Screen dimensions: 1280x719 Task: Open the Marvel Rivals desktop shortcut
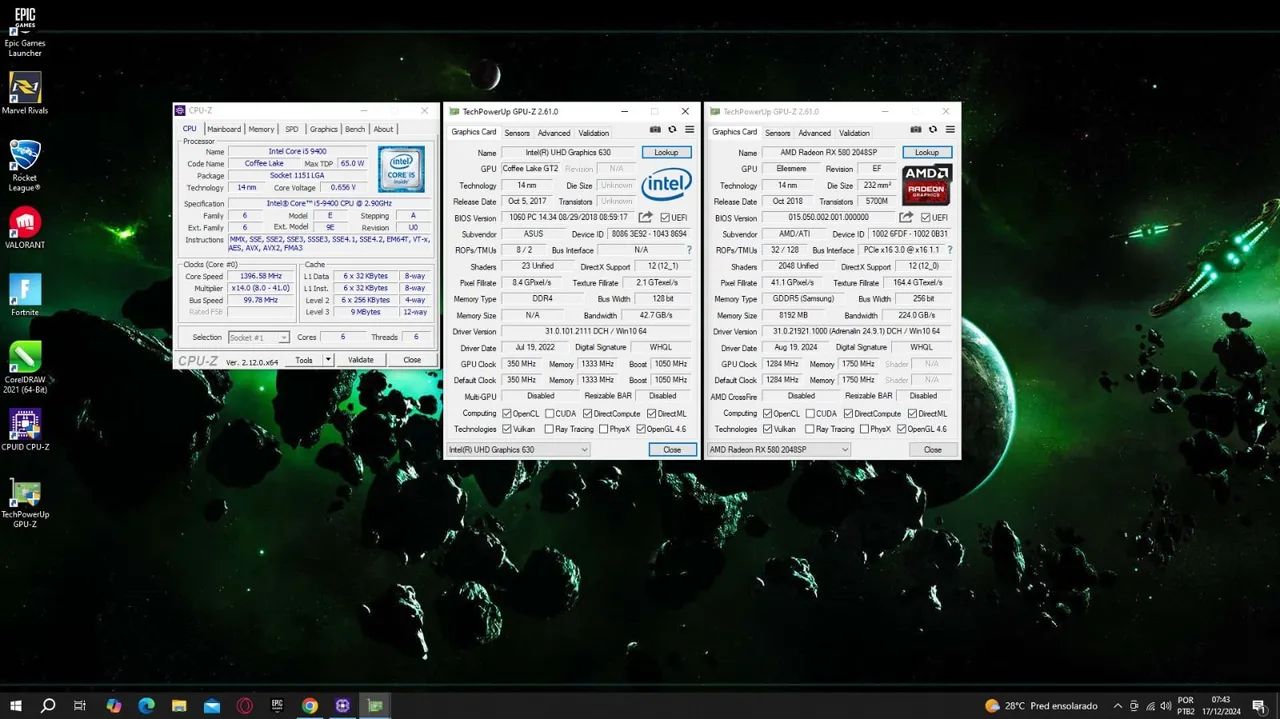pyautogui.click(x=25, y=93)
